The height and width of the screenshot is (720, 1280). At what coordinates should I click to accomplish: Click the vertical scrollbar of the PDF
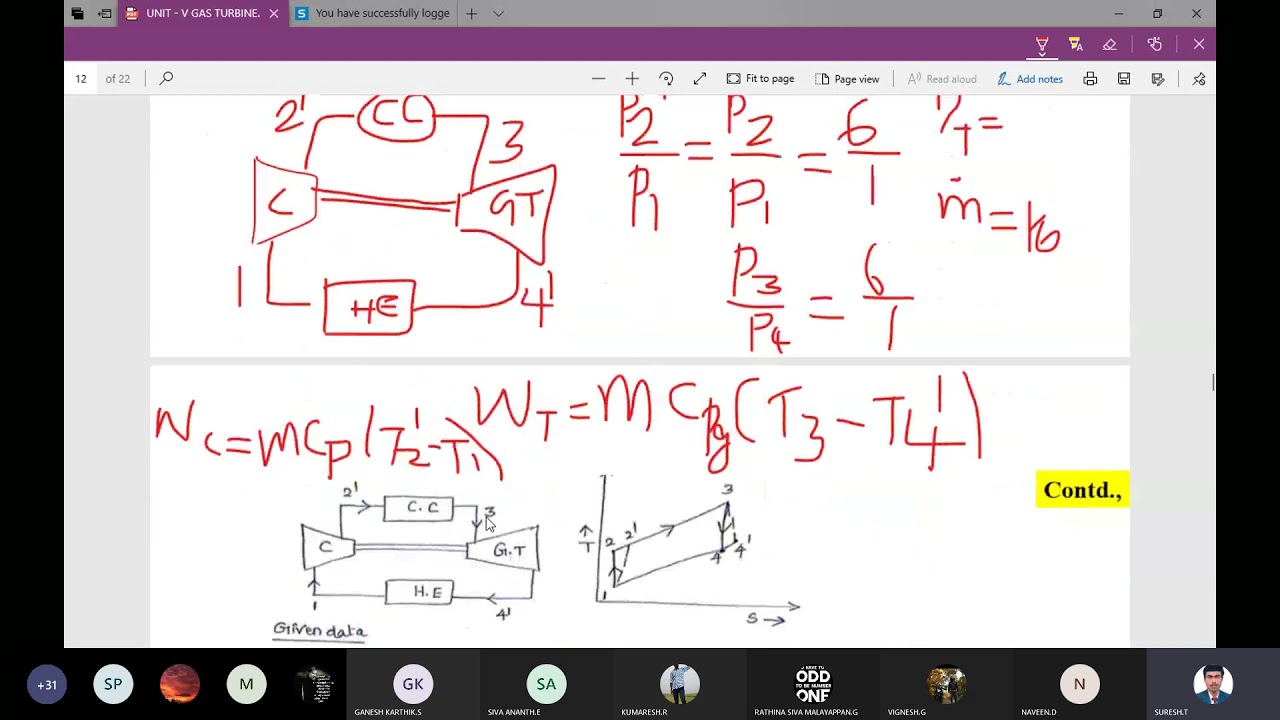click(x=1212, y=382)
